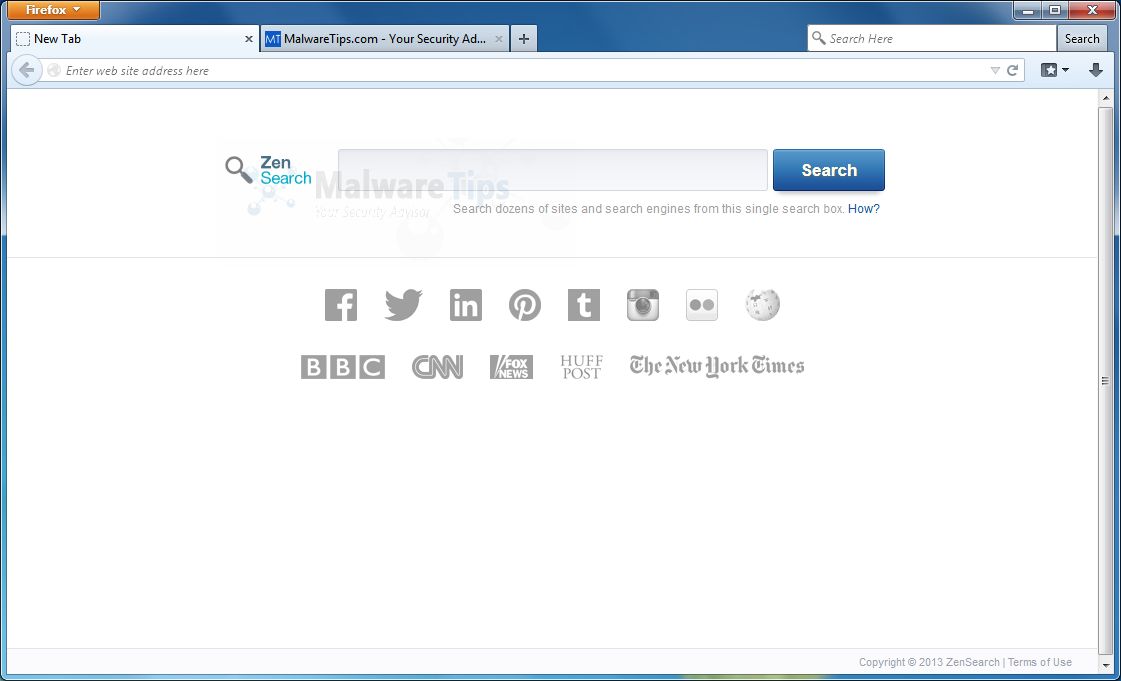Viewport: 1121px width, 681px height.
Task: Visit Fox News via its logo
Action: click(511, 367)
